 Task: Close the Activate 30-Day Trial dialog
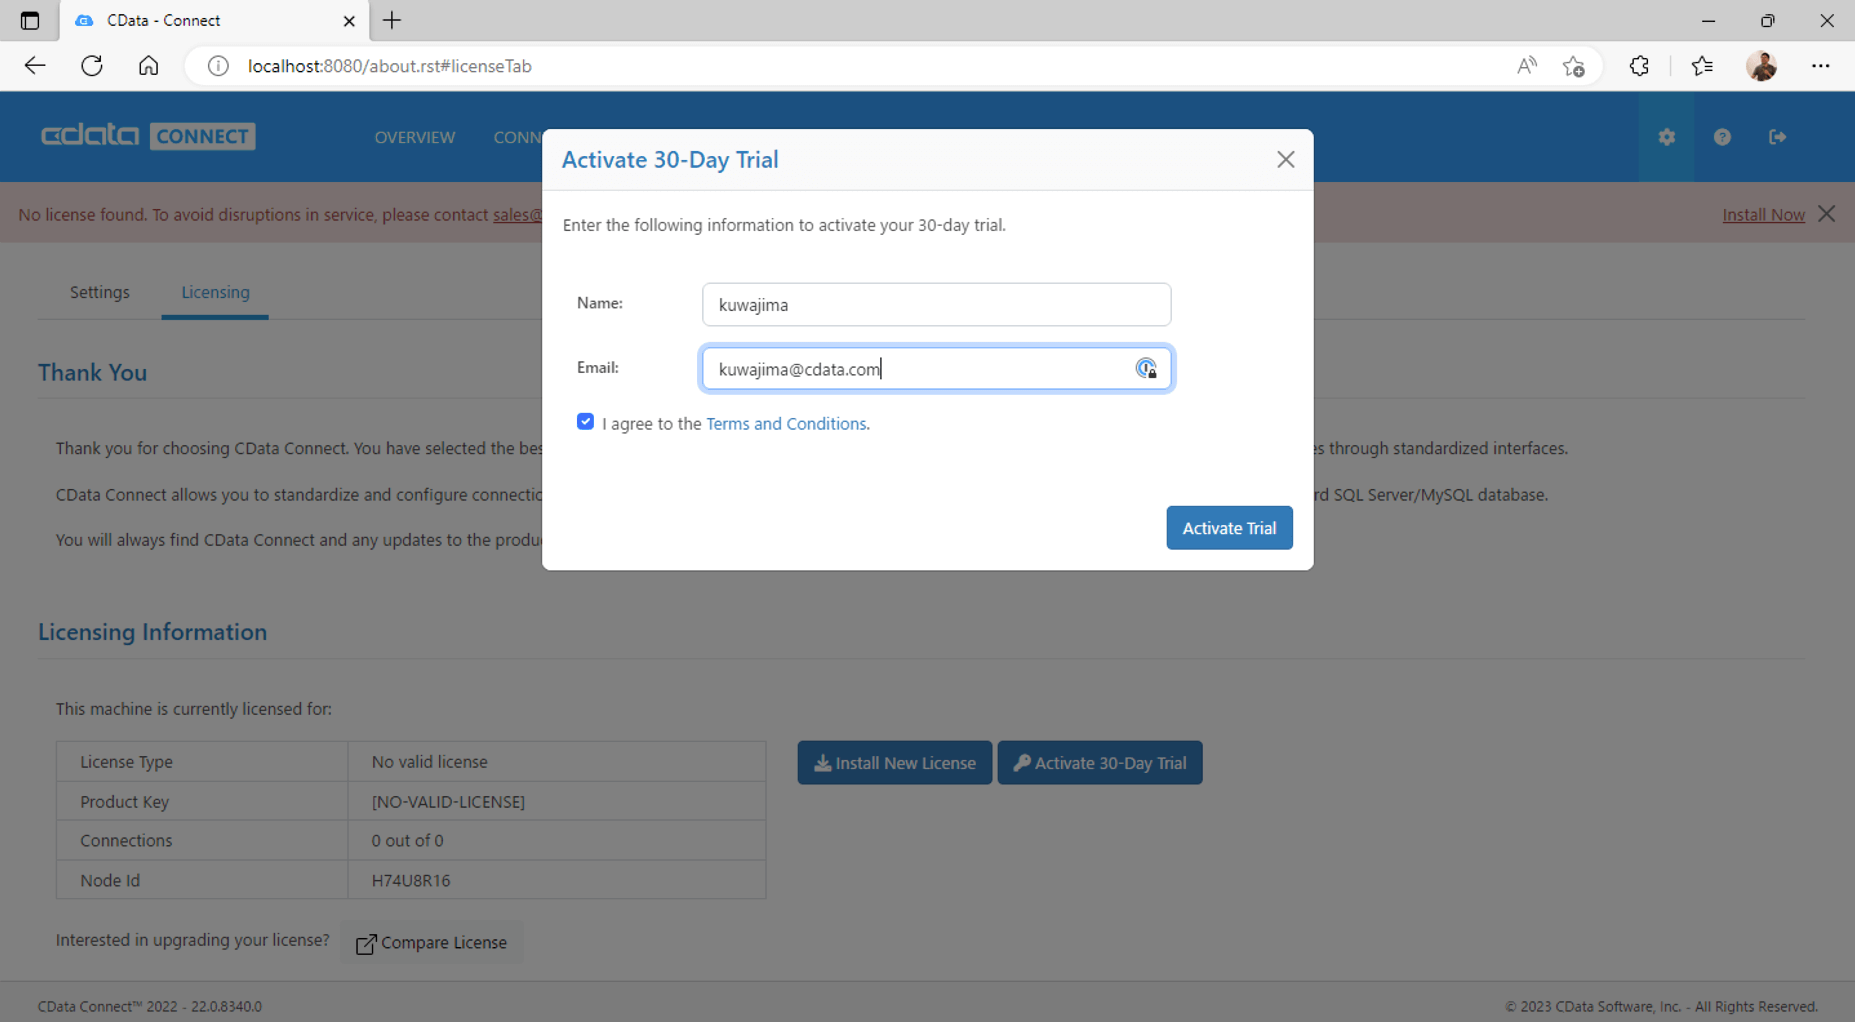click(1285, 160)
